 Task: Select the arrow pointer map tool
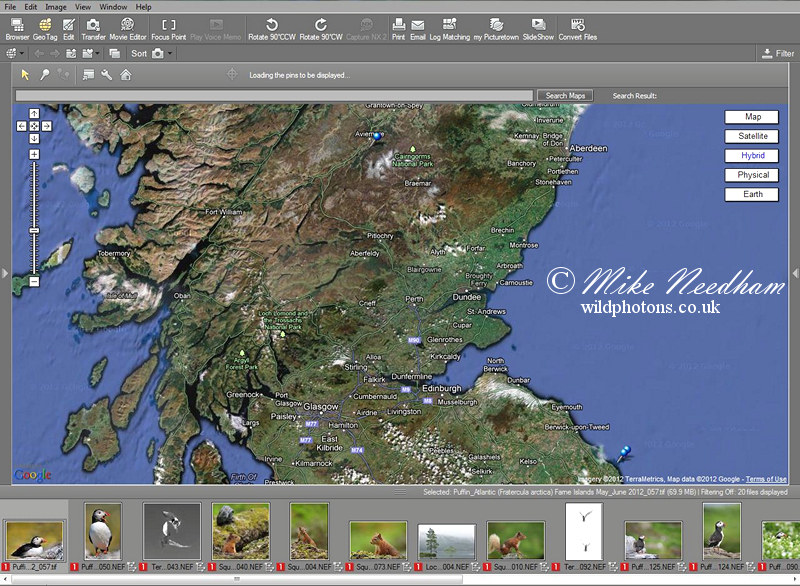(x=25, y=75)
